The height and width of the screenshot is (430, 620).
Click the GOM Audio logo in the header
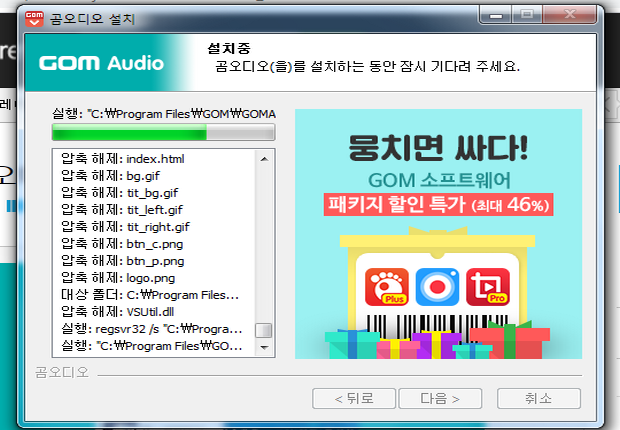point(101,63)
